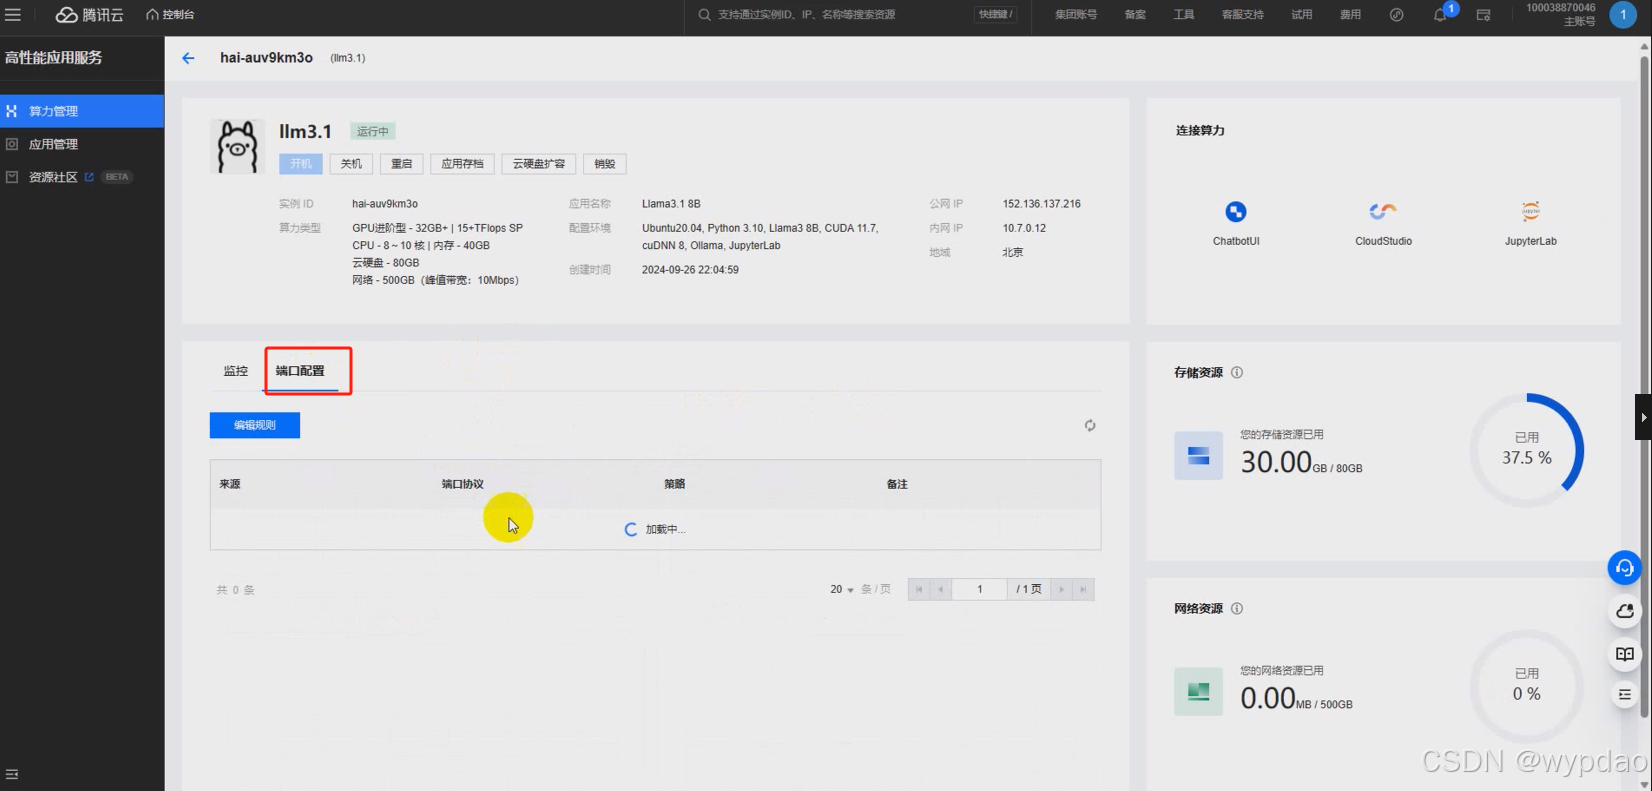Connect via the CloudStudio icon
Viewport: 1652px width, 791px height.
tap(1383, 212)
